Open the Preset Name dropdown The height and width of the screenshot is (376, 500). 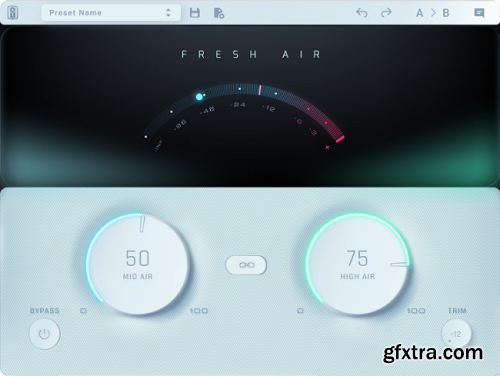point(111,13)
